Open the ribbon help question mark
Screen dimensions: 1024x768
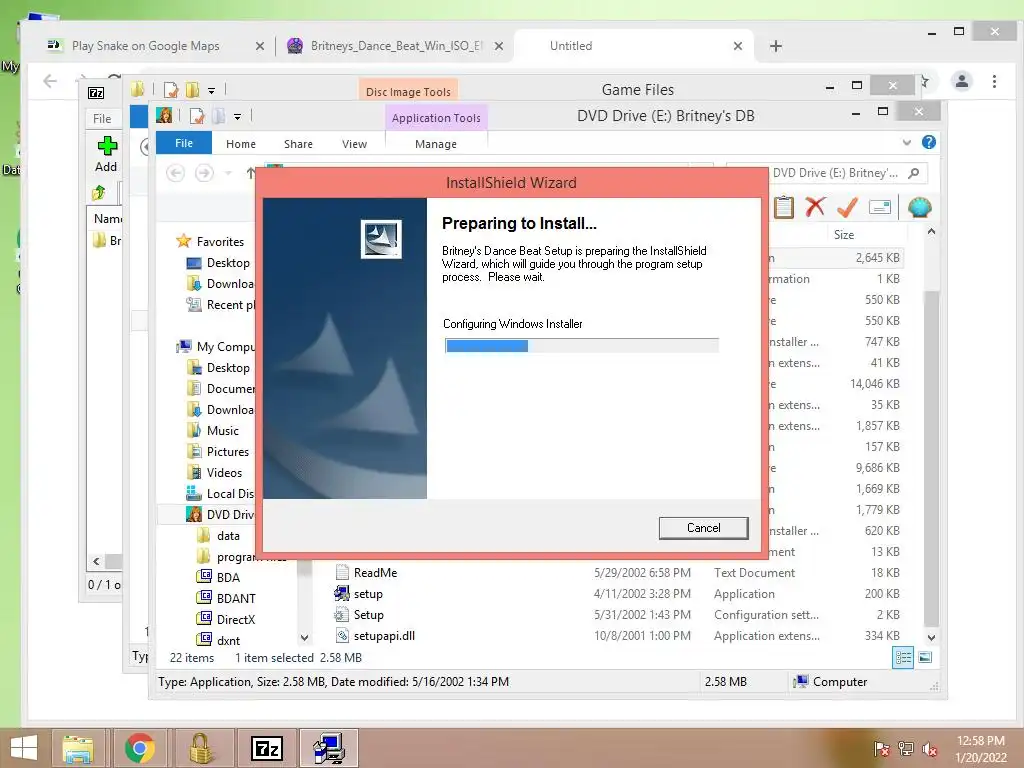click(928, 142)
